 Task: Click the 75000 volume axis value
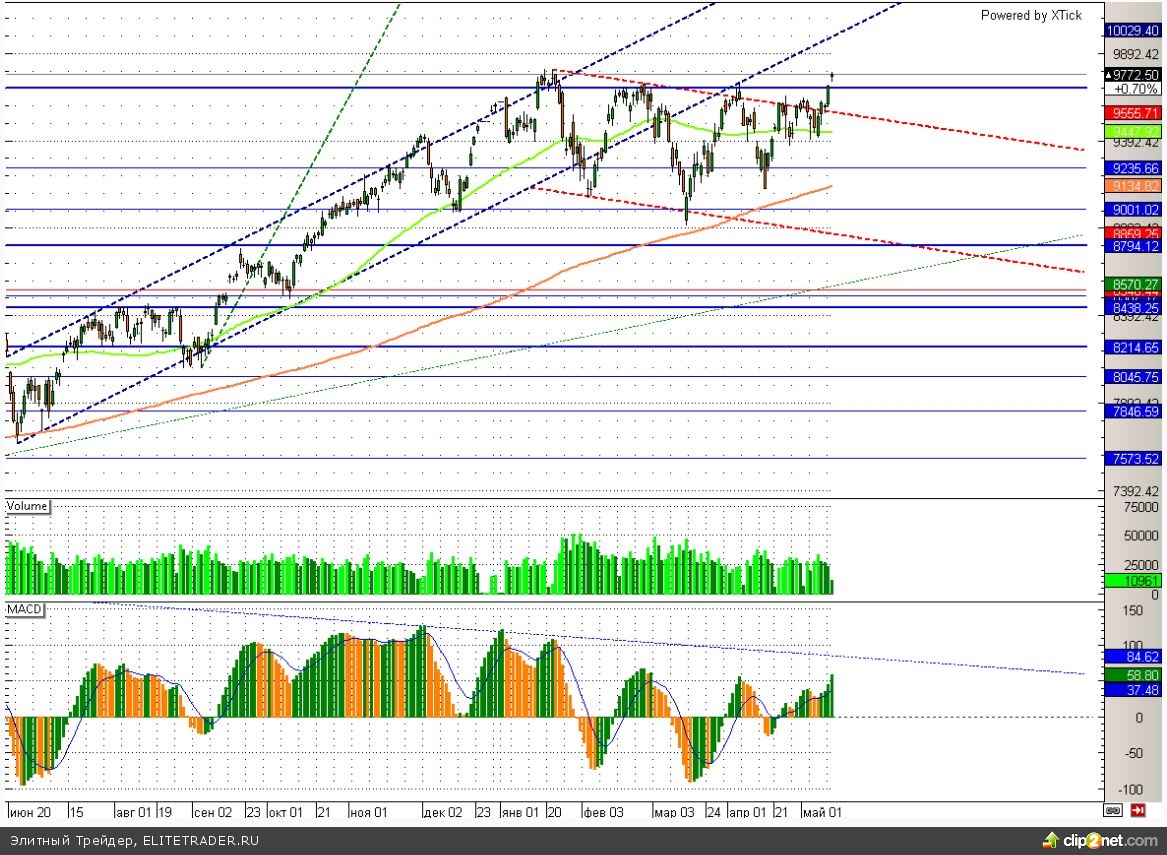click(1141, 507)
